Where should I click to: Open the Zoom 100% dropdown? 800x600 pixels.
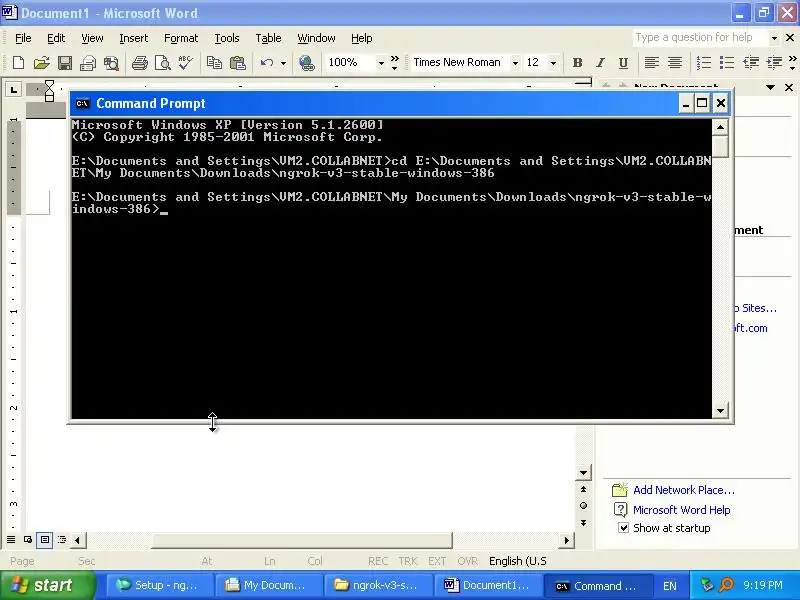coord(381,63)
